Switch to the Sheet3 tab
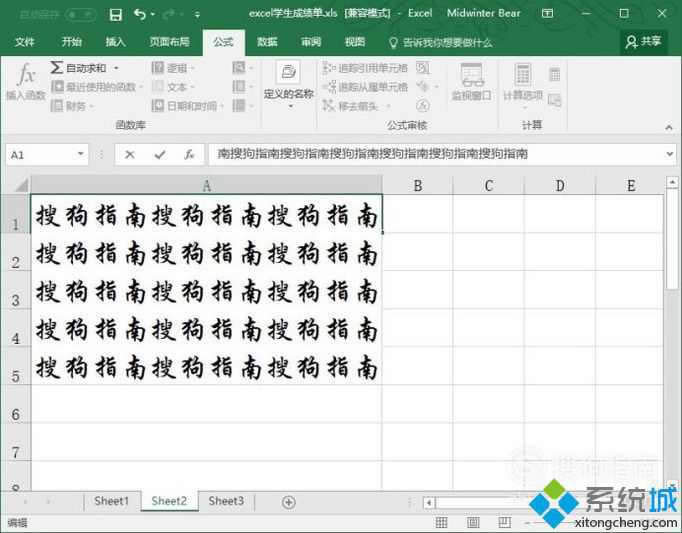The width and height of the screenshot is (682, 533). (226, 501)
